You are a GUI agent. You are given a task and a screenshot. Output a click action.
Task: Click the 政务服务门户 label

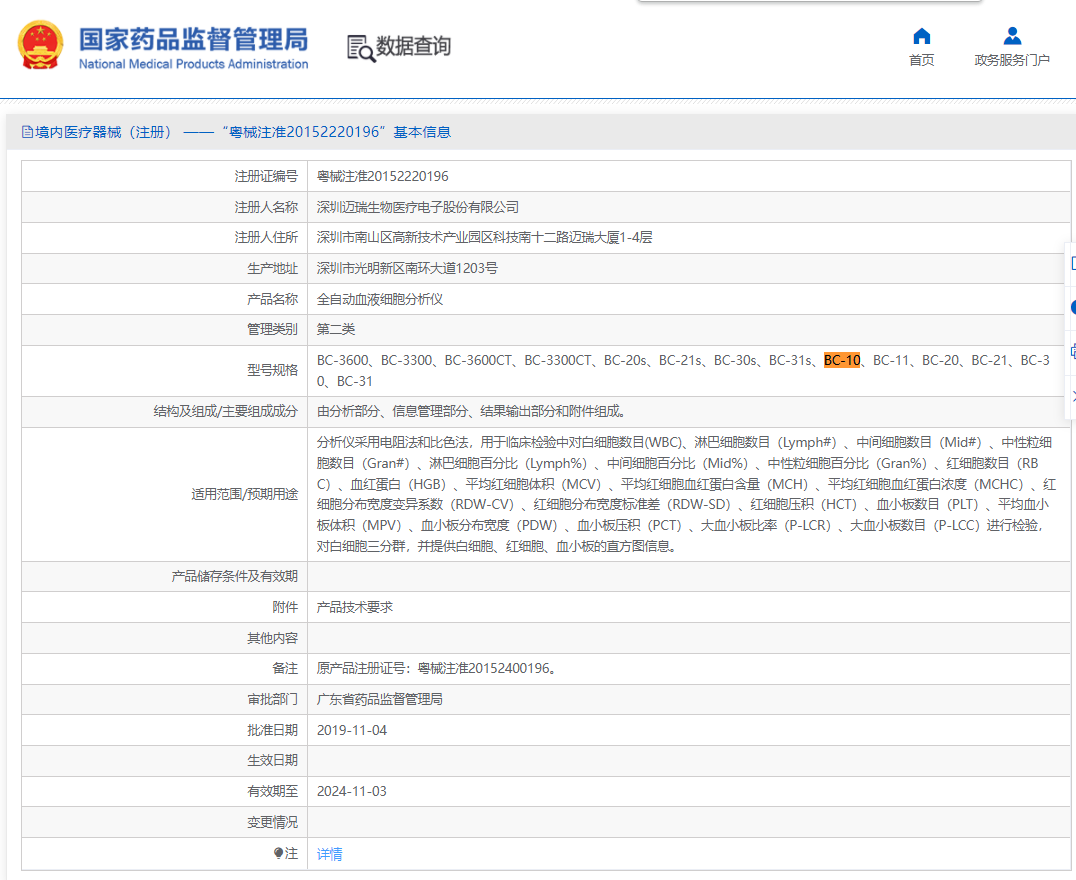(1011, 60)
